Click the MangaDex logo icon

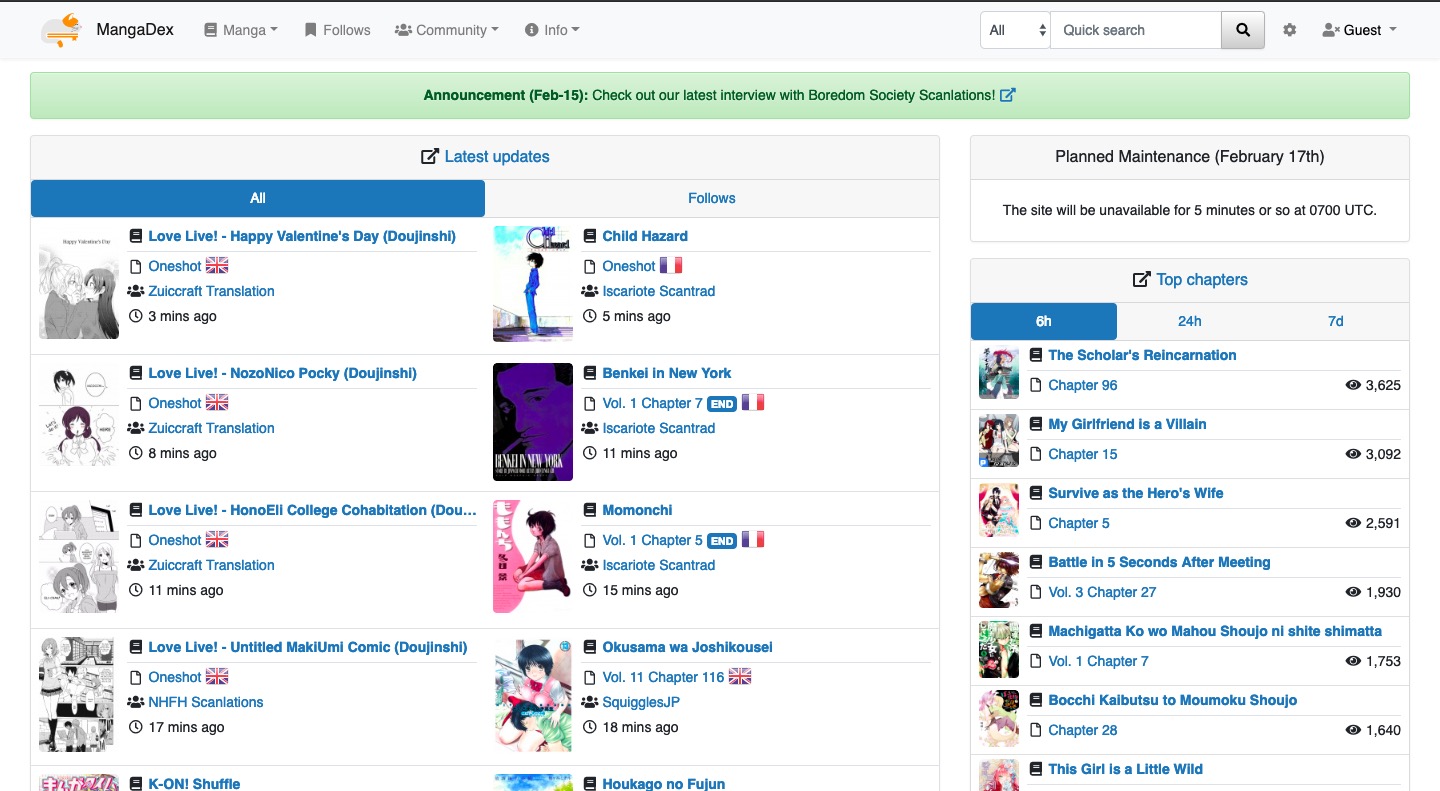[x=61, y=30]
